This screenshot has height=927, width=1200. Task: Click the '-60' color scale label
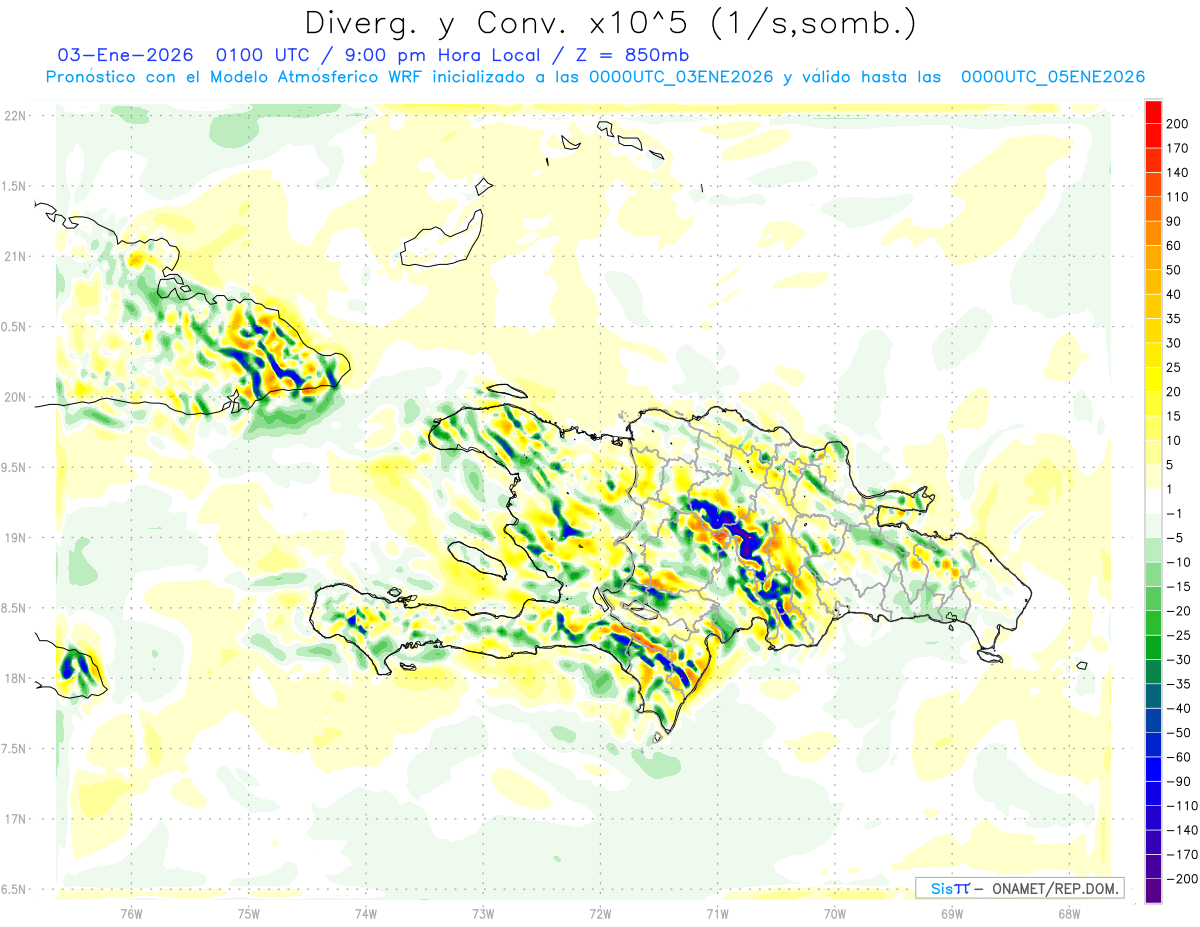(x=1180, y=757)
